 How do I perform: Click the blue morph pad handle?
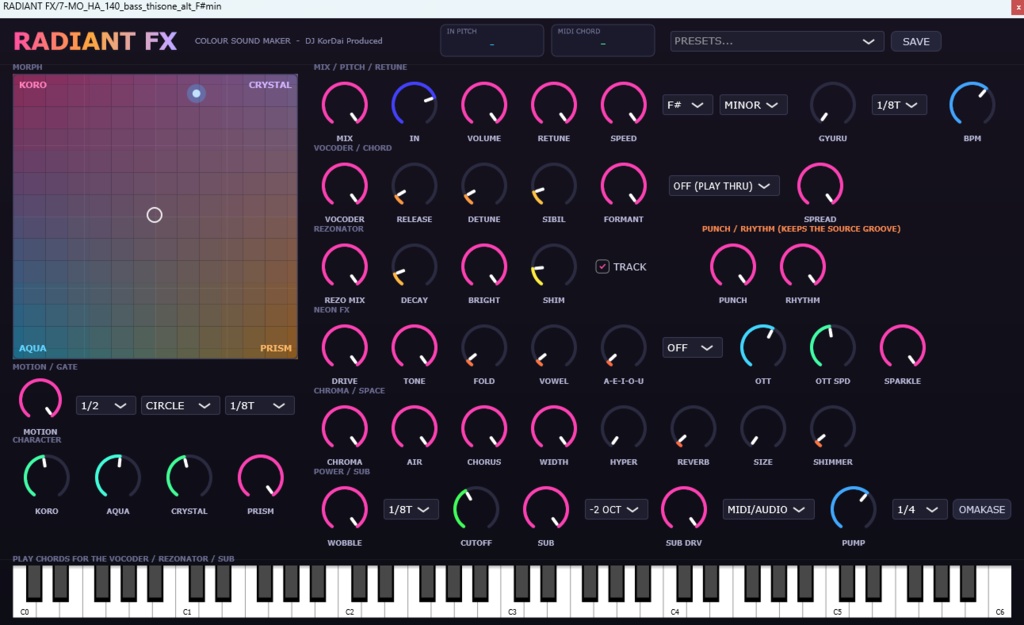pos(196,93)
